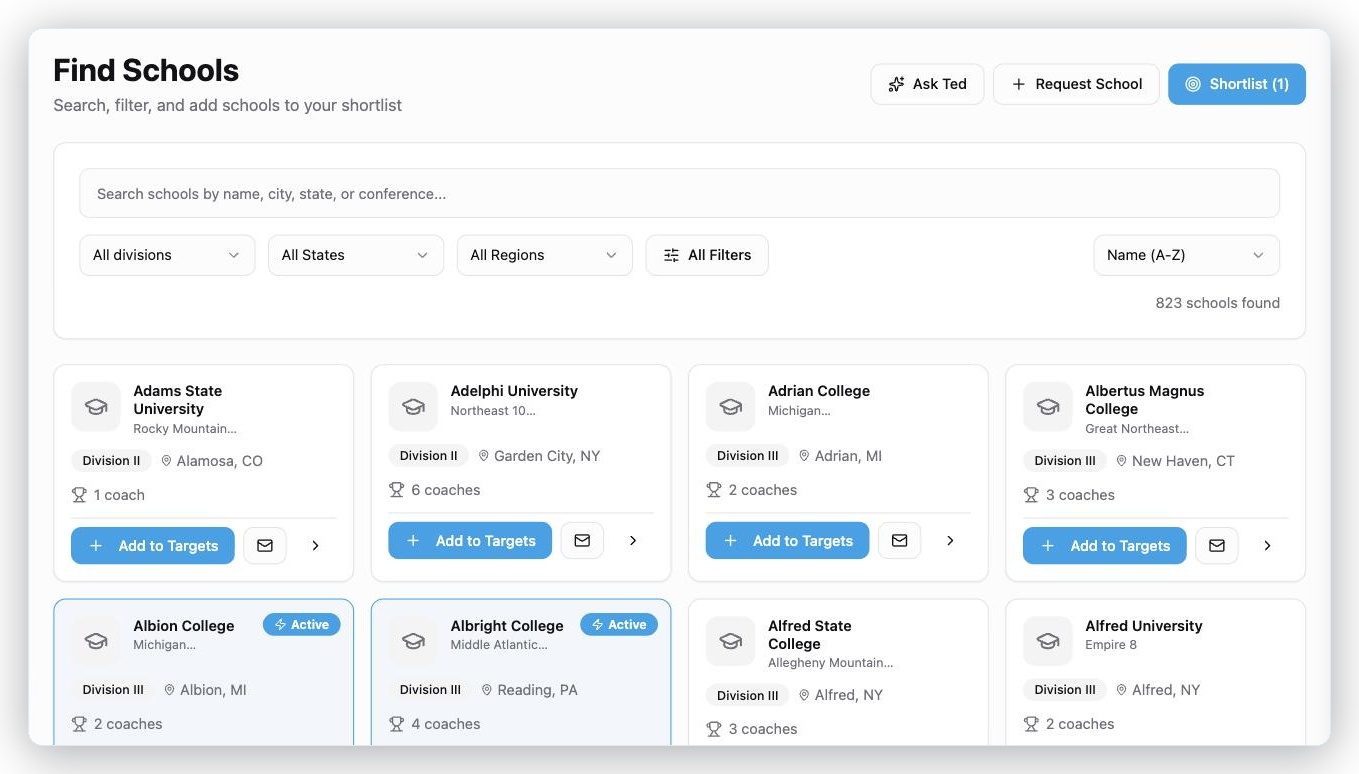
Task: Open details chevron for Adelphi University
Action: tap(633, 541)
